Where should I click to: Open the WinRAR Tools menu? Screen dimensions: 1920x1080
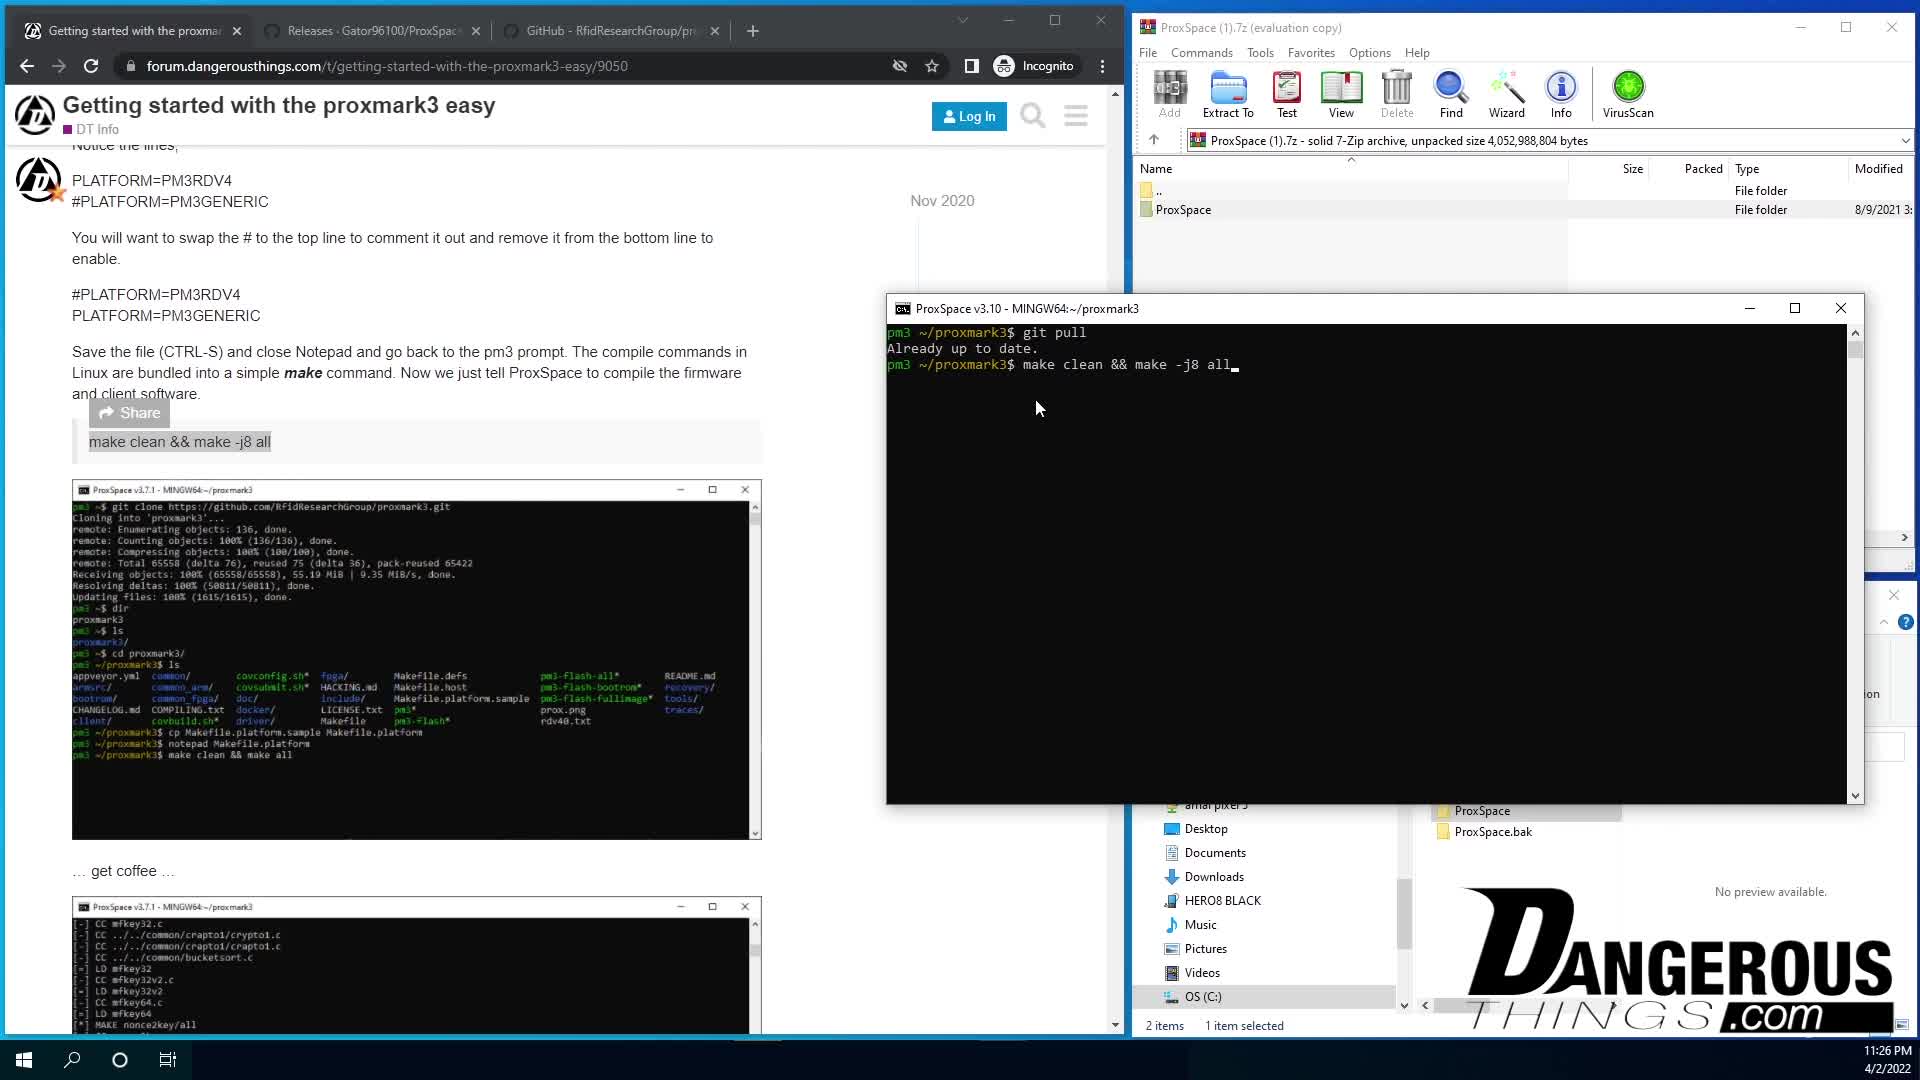[x=1260, y=53]
